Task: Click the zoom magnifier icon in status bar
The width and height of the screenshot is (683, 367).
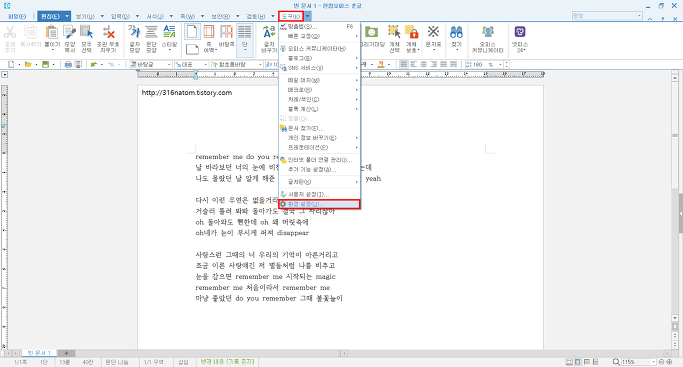Action: click(616, 362)
